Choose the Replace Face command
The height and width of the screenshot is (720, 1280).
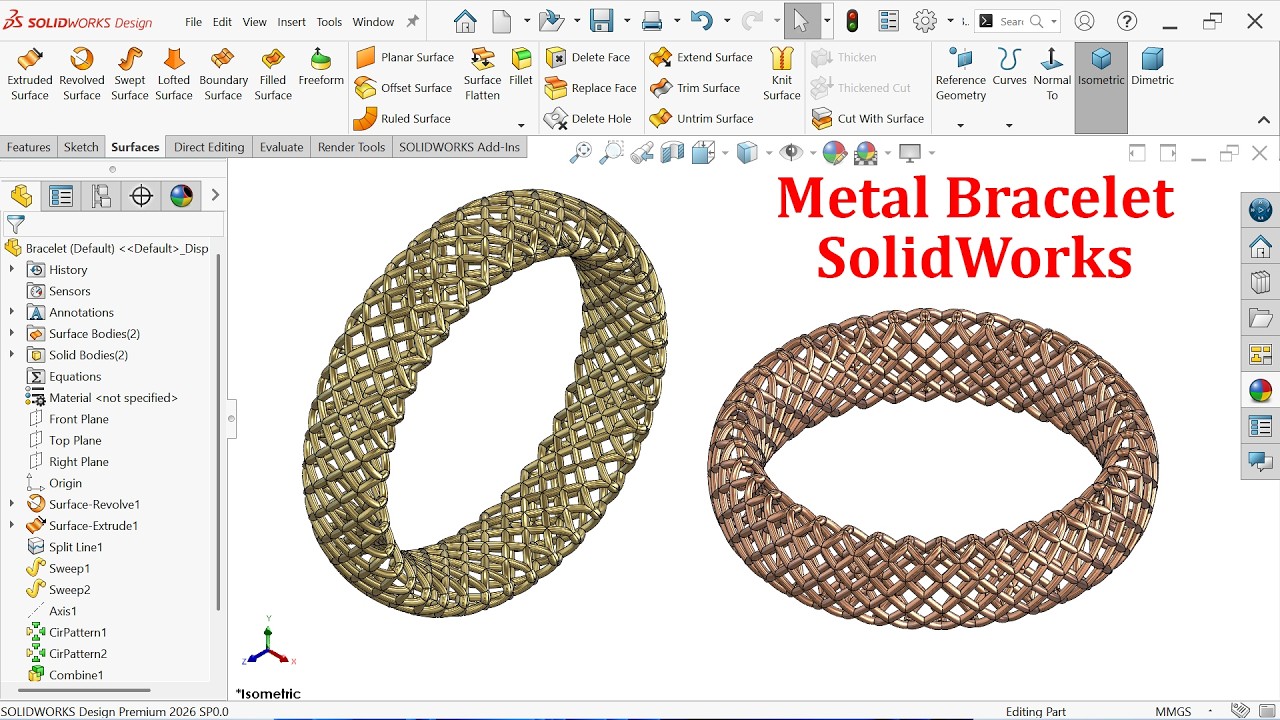point(591,88)
